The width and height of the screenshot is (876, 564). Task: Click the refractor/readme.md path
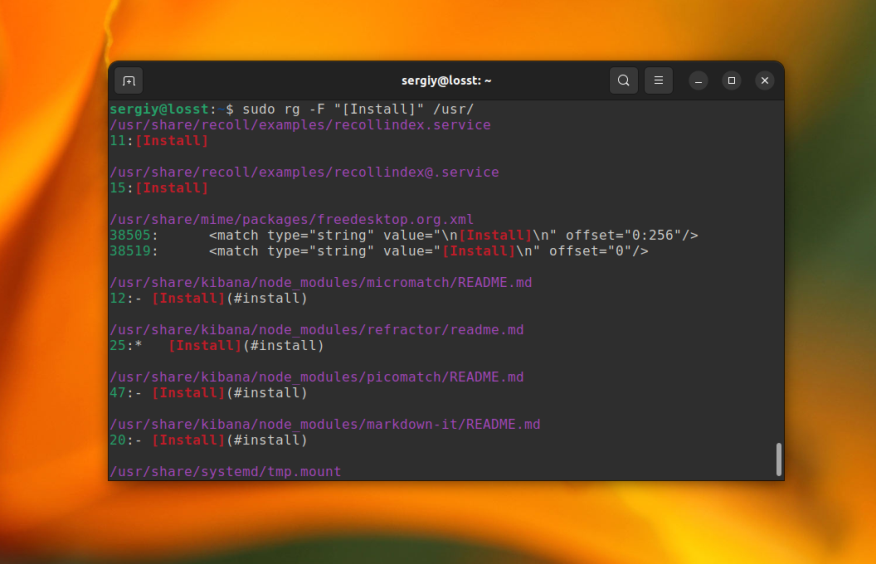[x=316, y=329]
